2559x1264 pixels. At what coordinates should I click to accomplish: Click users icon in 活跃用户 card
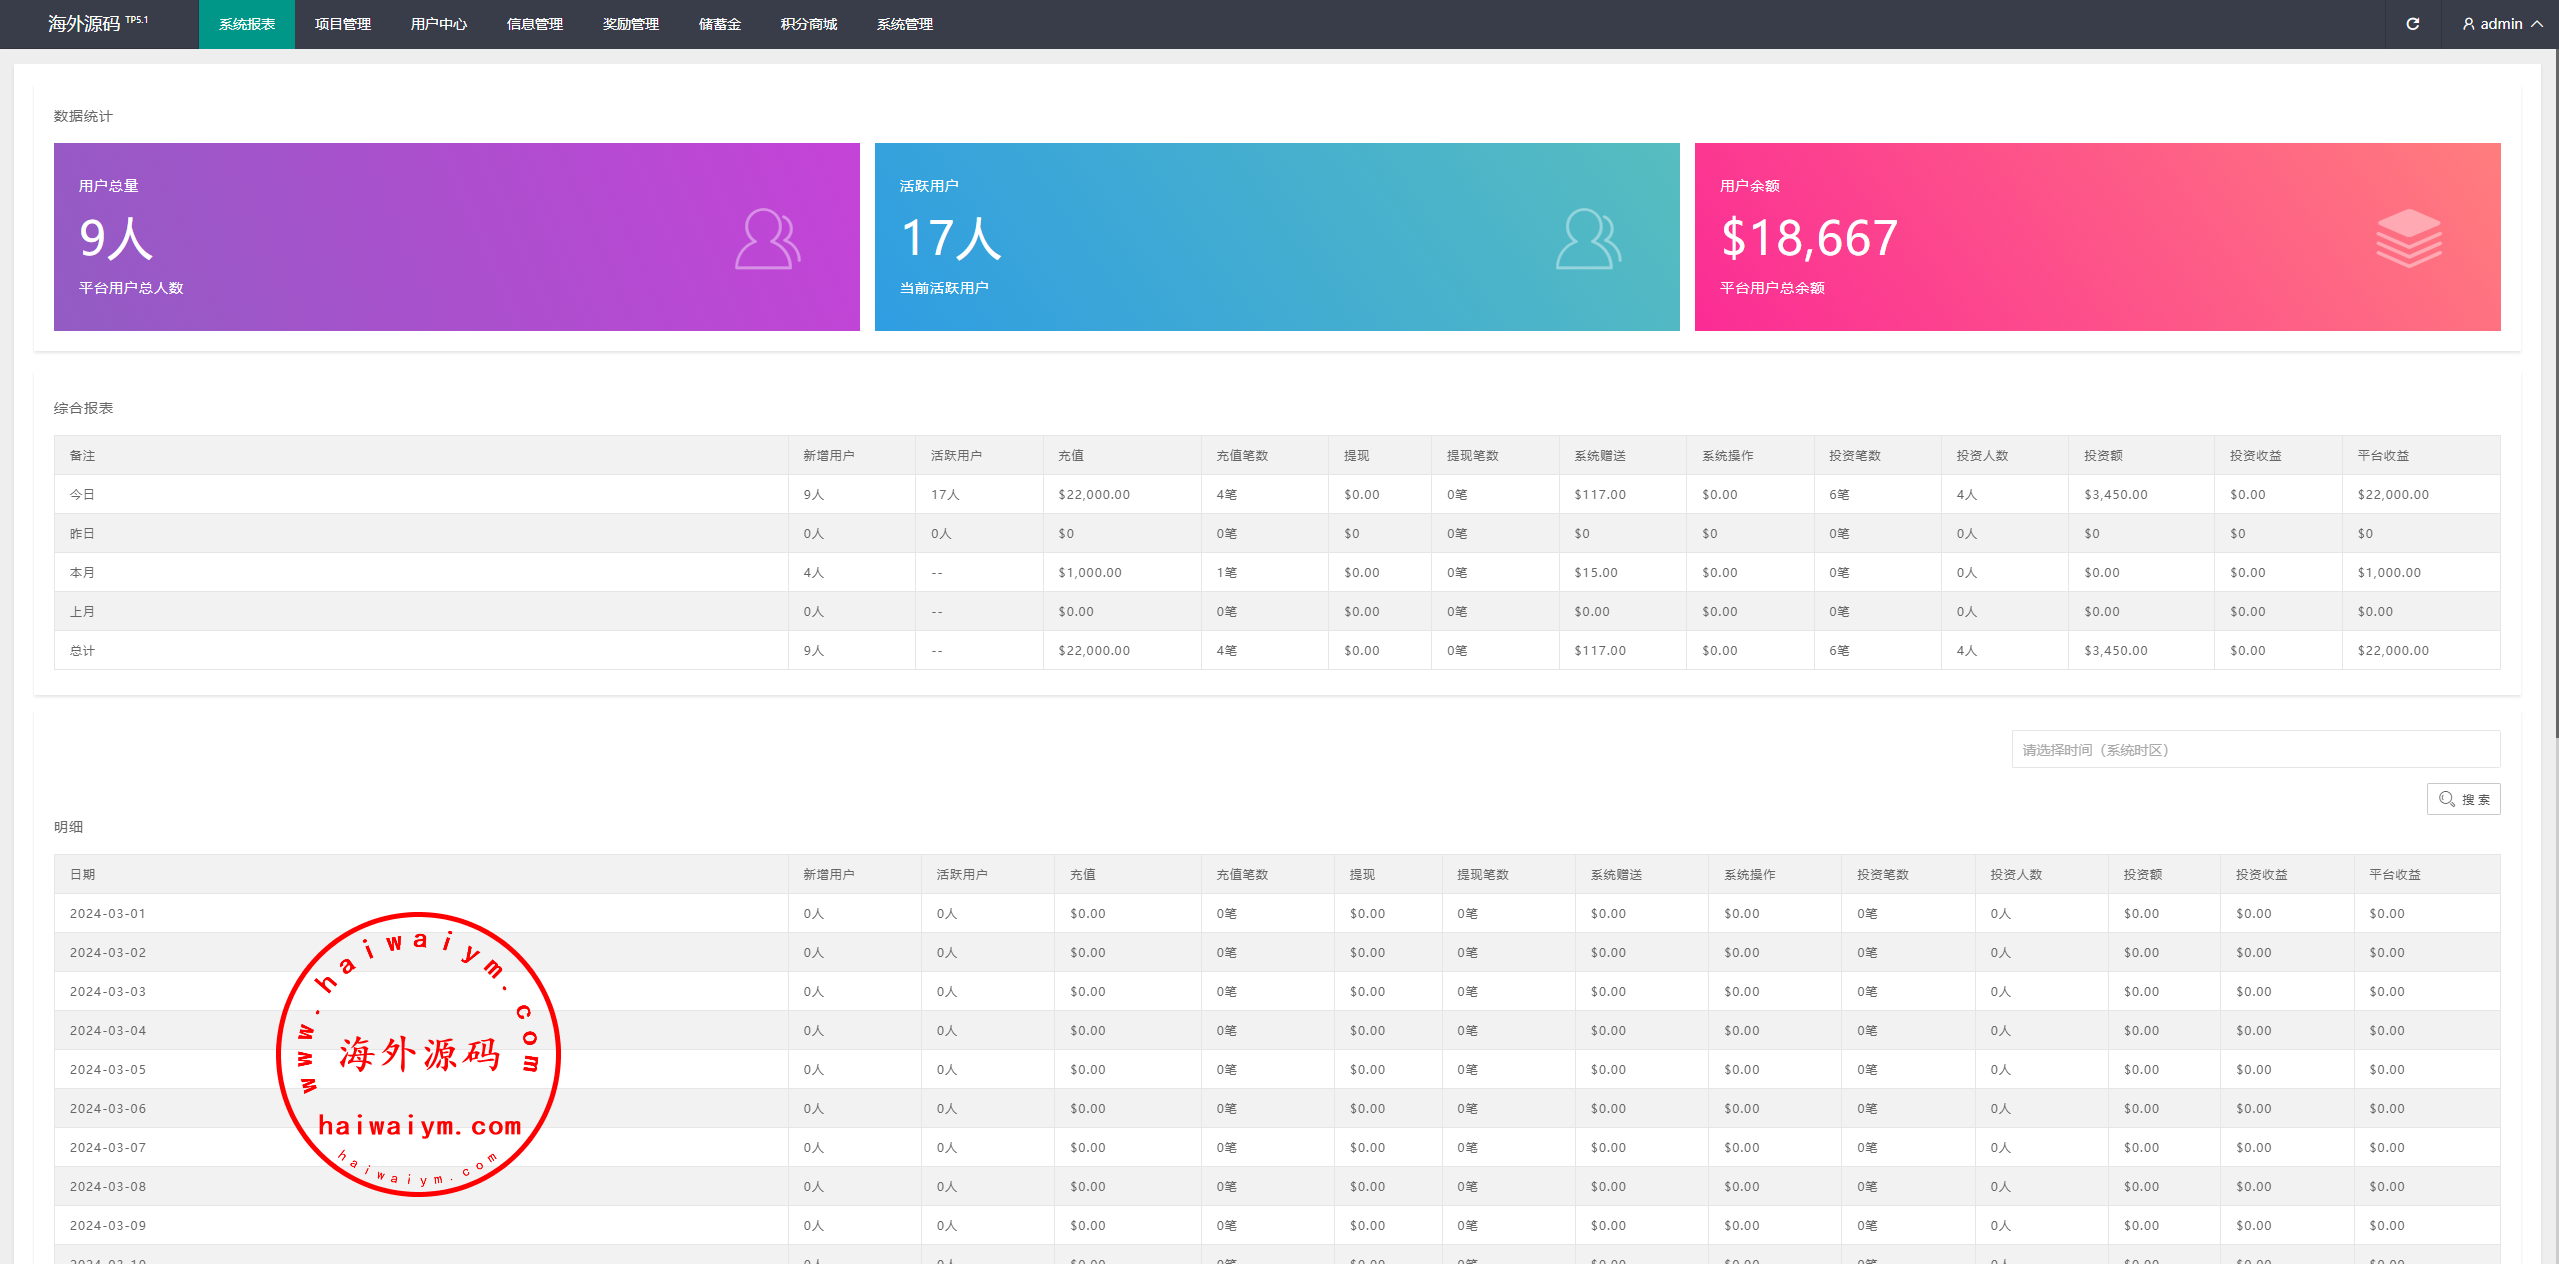point(1588,239)
